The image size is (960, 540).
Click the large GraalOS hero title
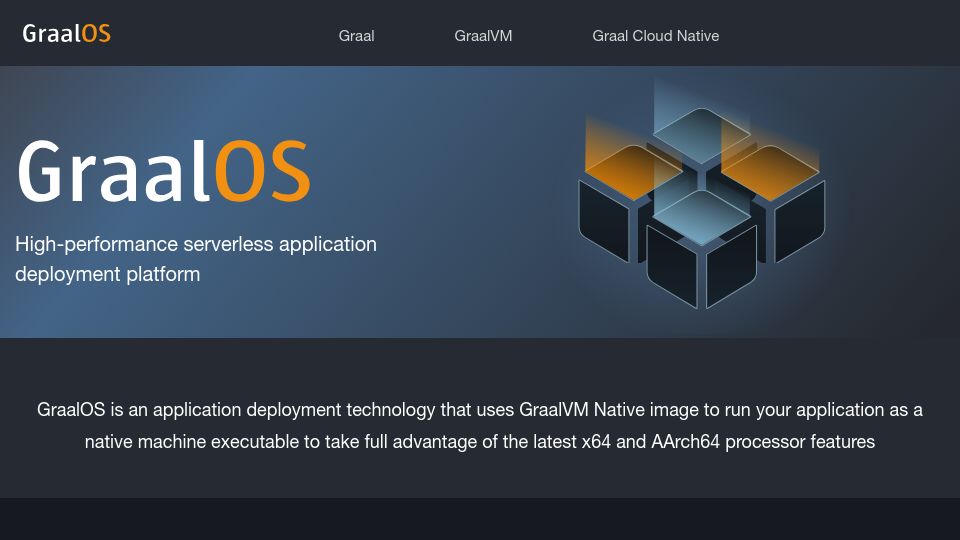[x=164, y=171]
